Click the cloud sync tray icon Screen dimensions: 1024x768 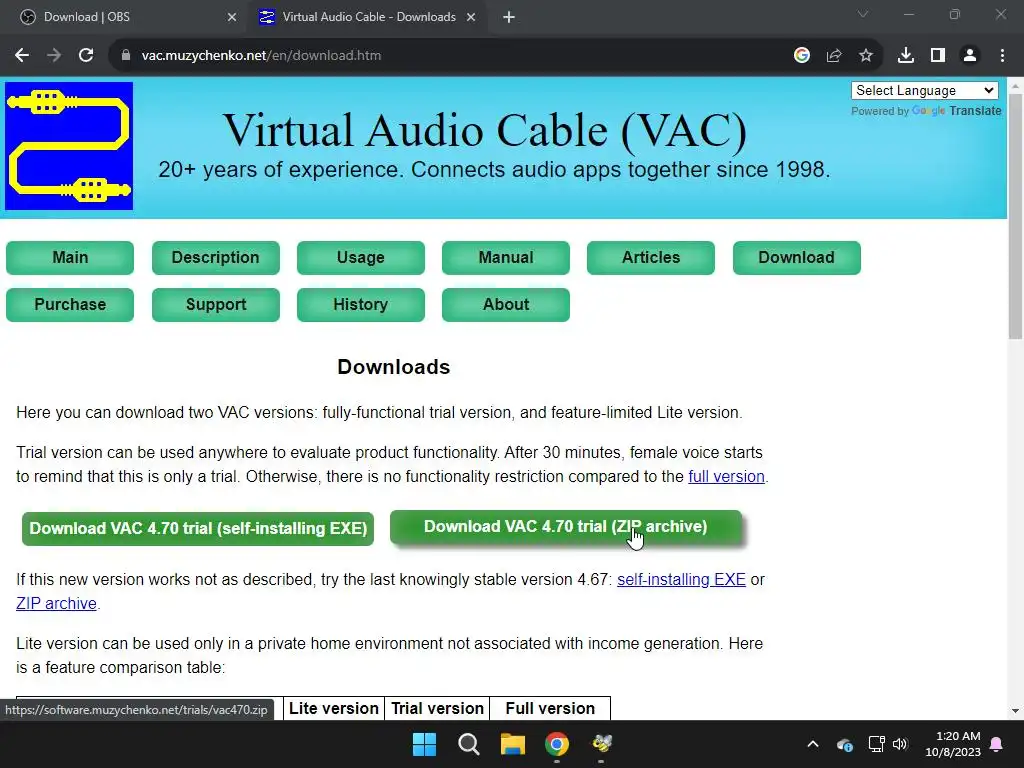pyautogui.click(x=844, y=744)
